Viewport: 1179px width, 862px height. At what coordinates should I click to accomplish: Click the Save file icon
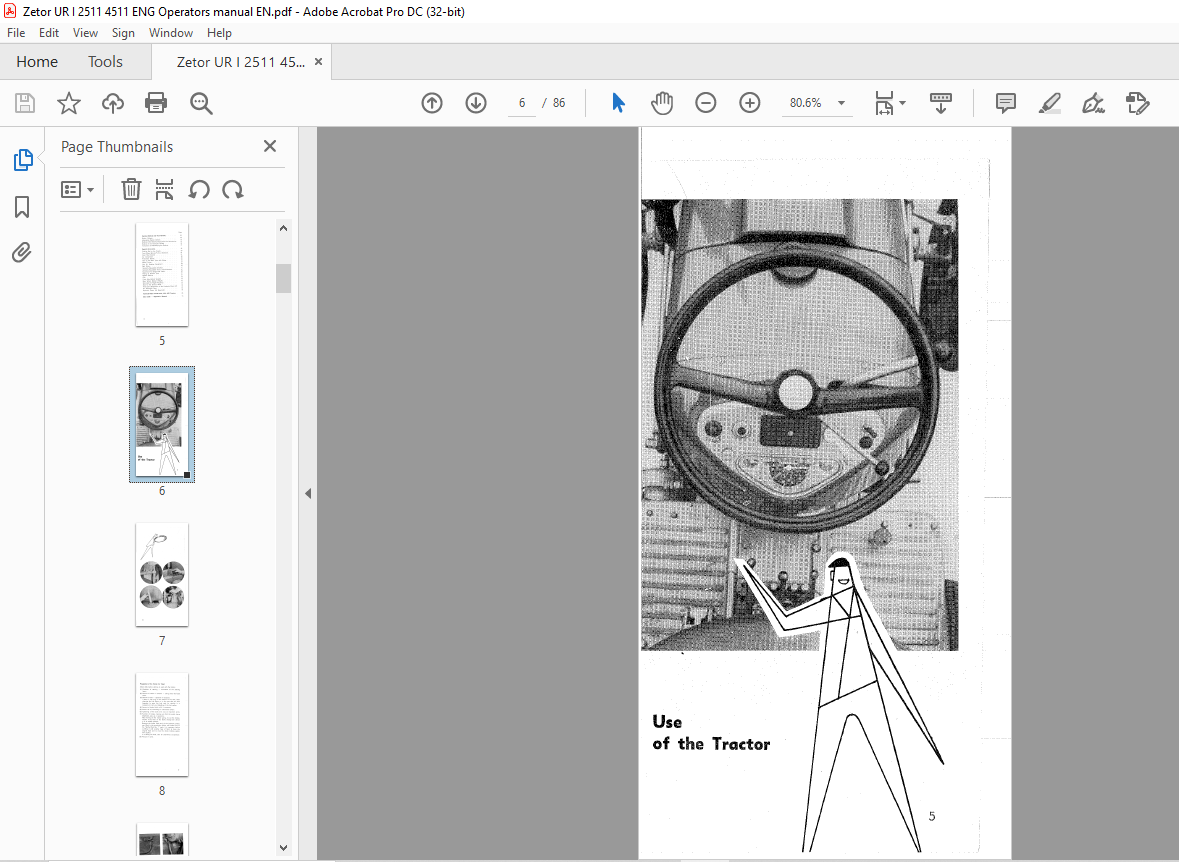pyautogui.click(x=25, y=103)
